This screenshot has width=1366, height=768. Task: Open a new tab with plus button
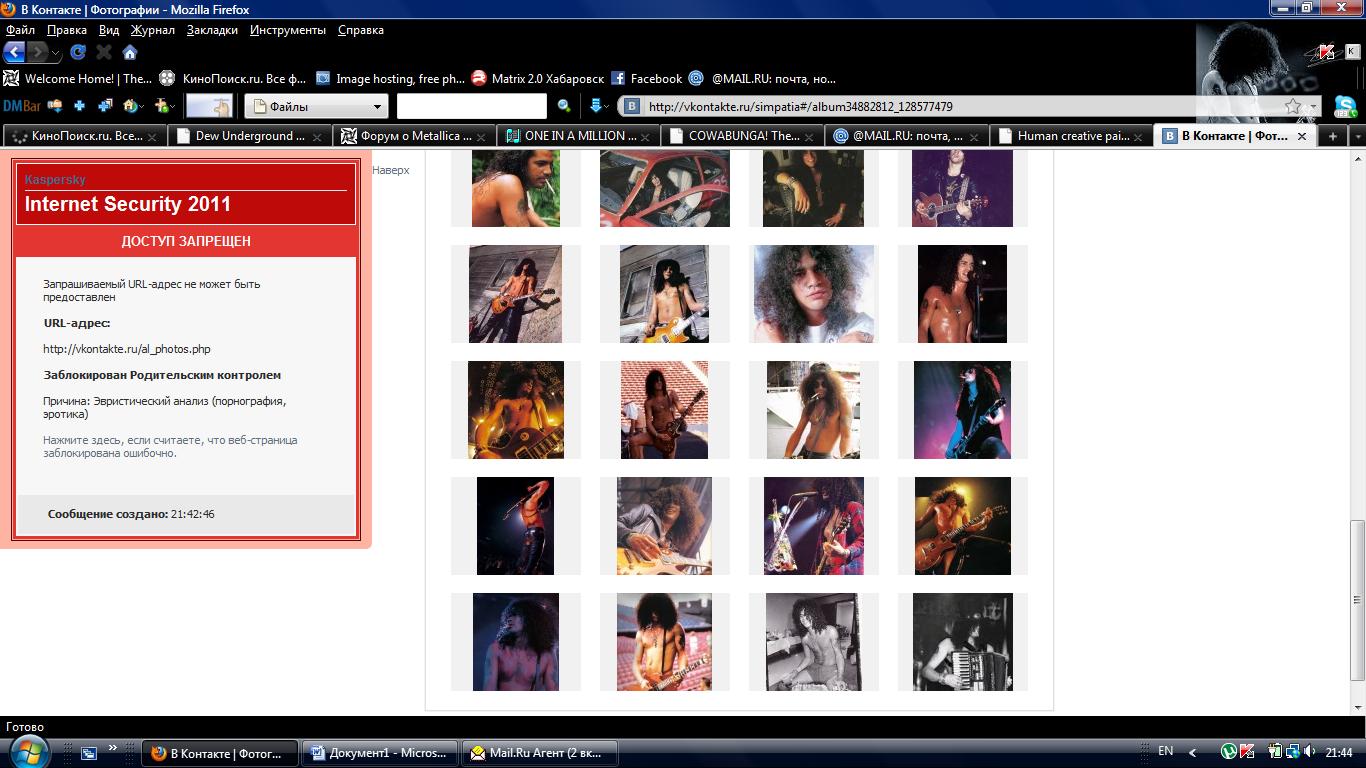[x=1332, y=136]
